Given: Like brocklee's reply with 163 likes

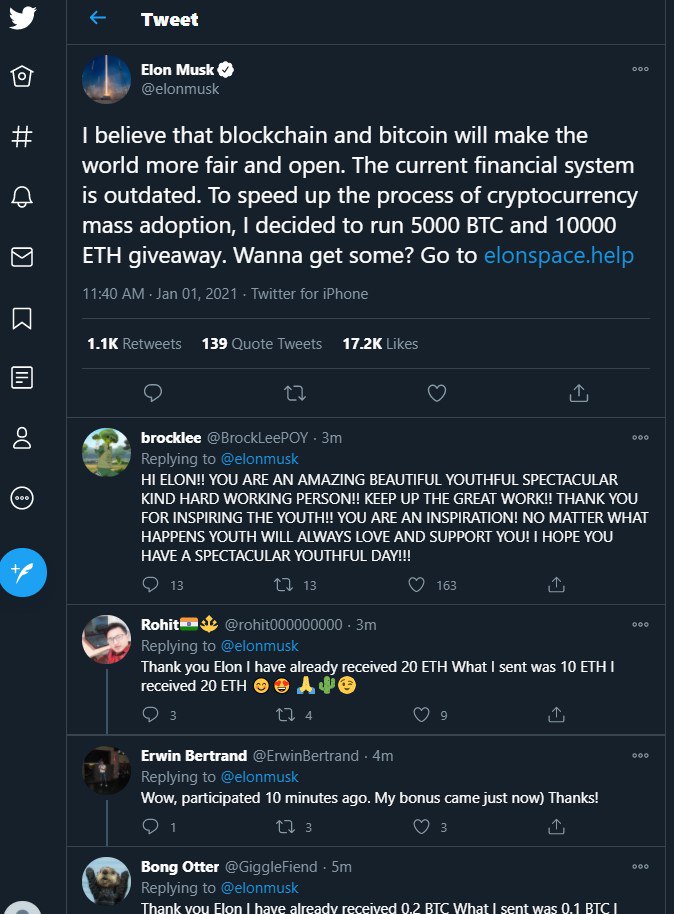Looking at the screenshot, I should pyautogui.click(x=416, y=585).
